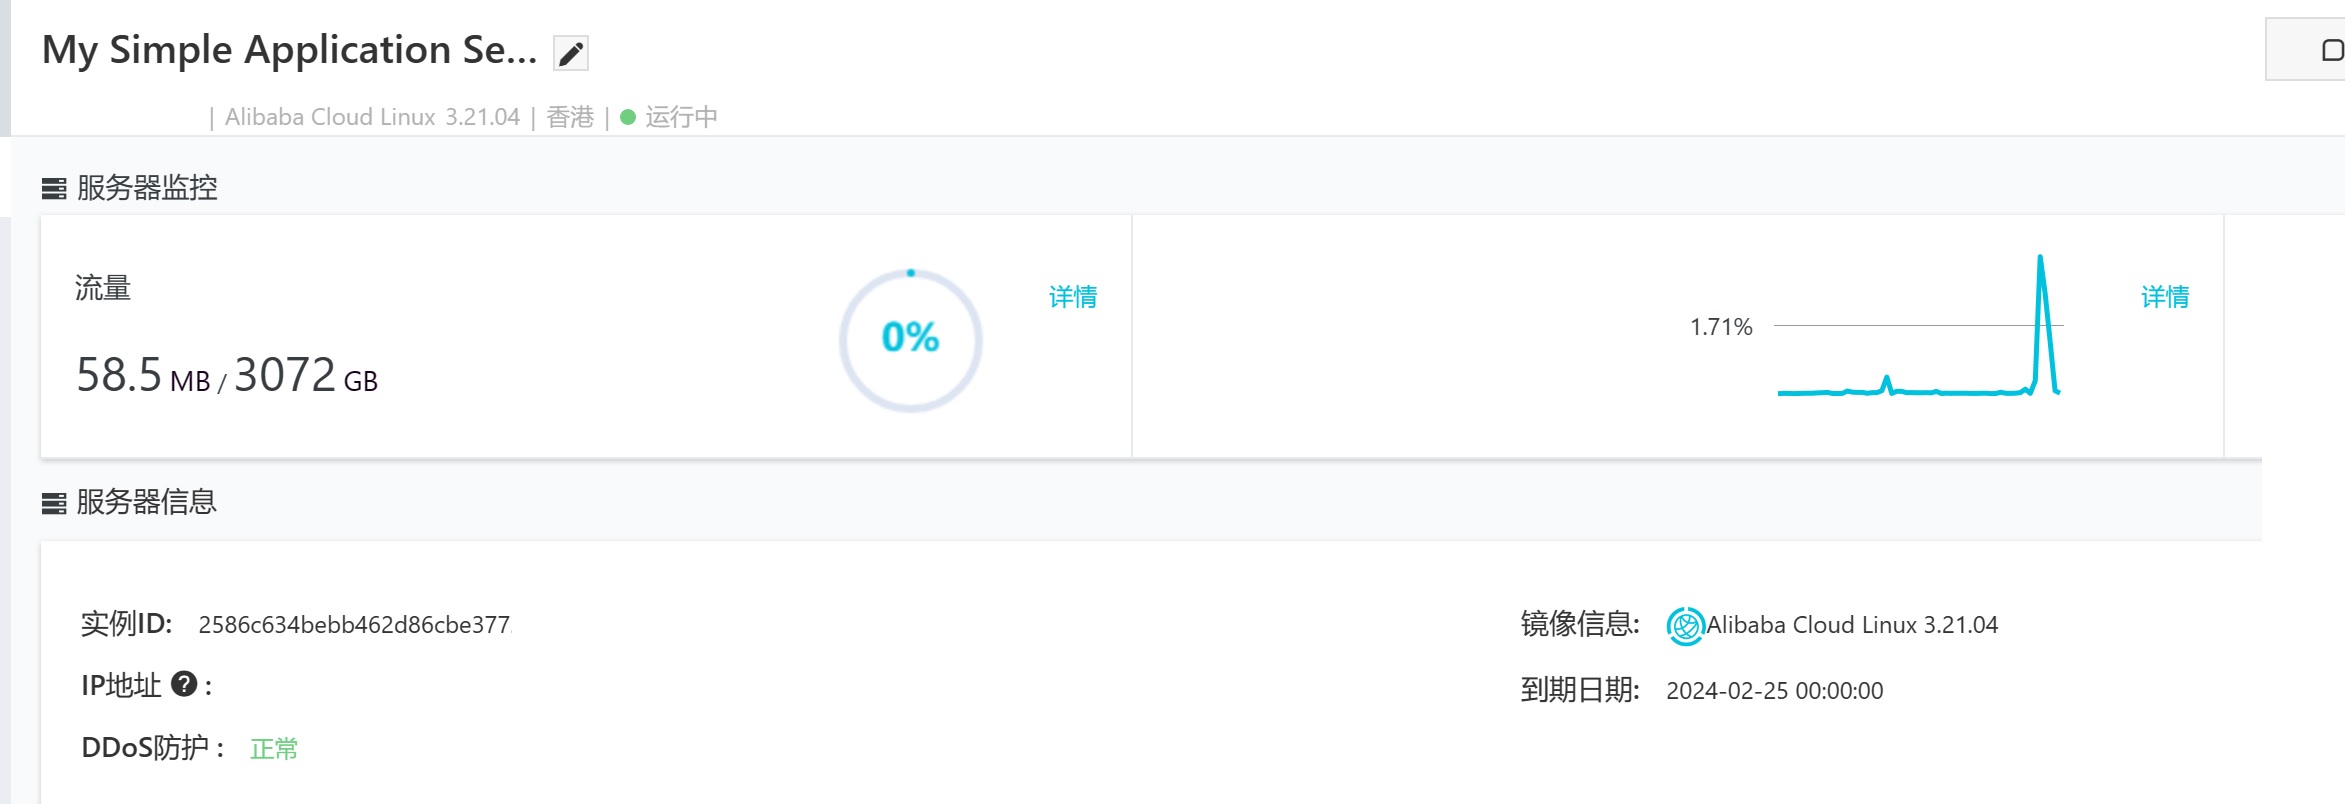Click the 1.71% CPU usage label

pyautogui.click(x=1721, y=327)
